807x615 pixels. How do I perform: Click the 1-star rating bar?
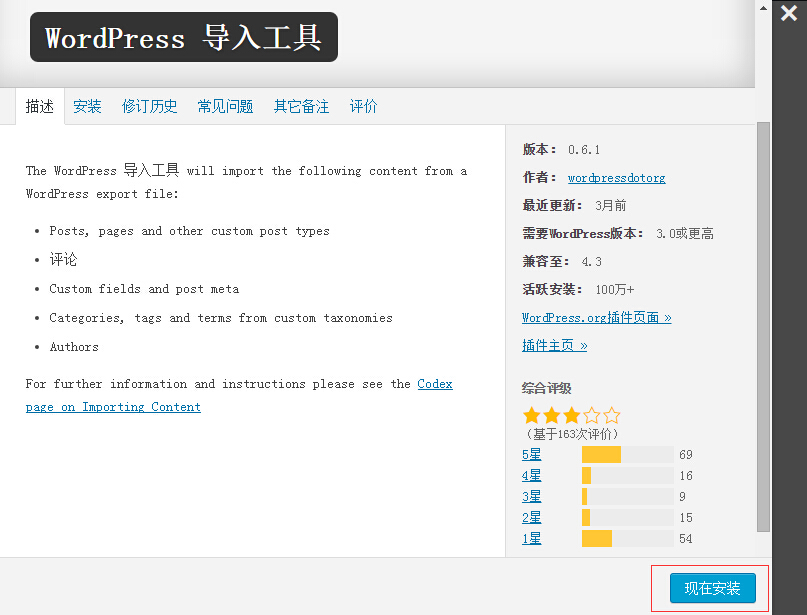point(627,539)
